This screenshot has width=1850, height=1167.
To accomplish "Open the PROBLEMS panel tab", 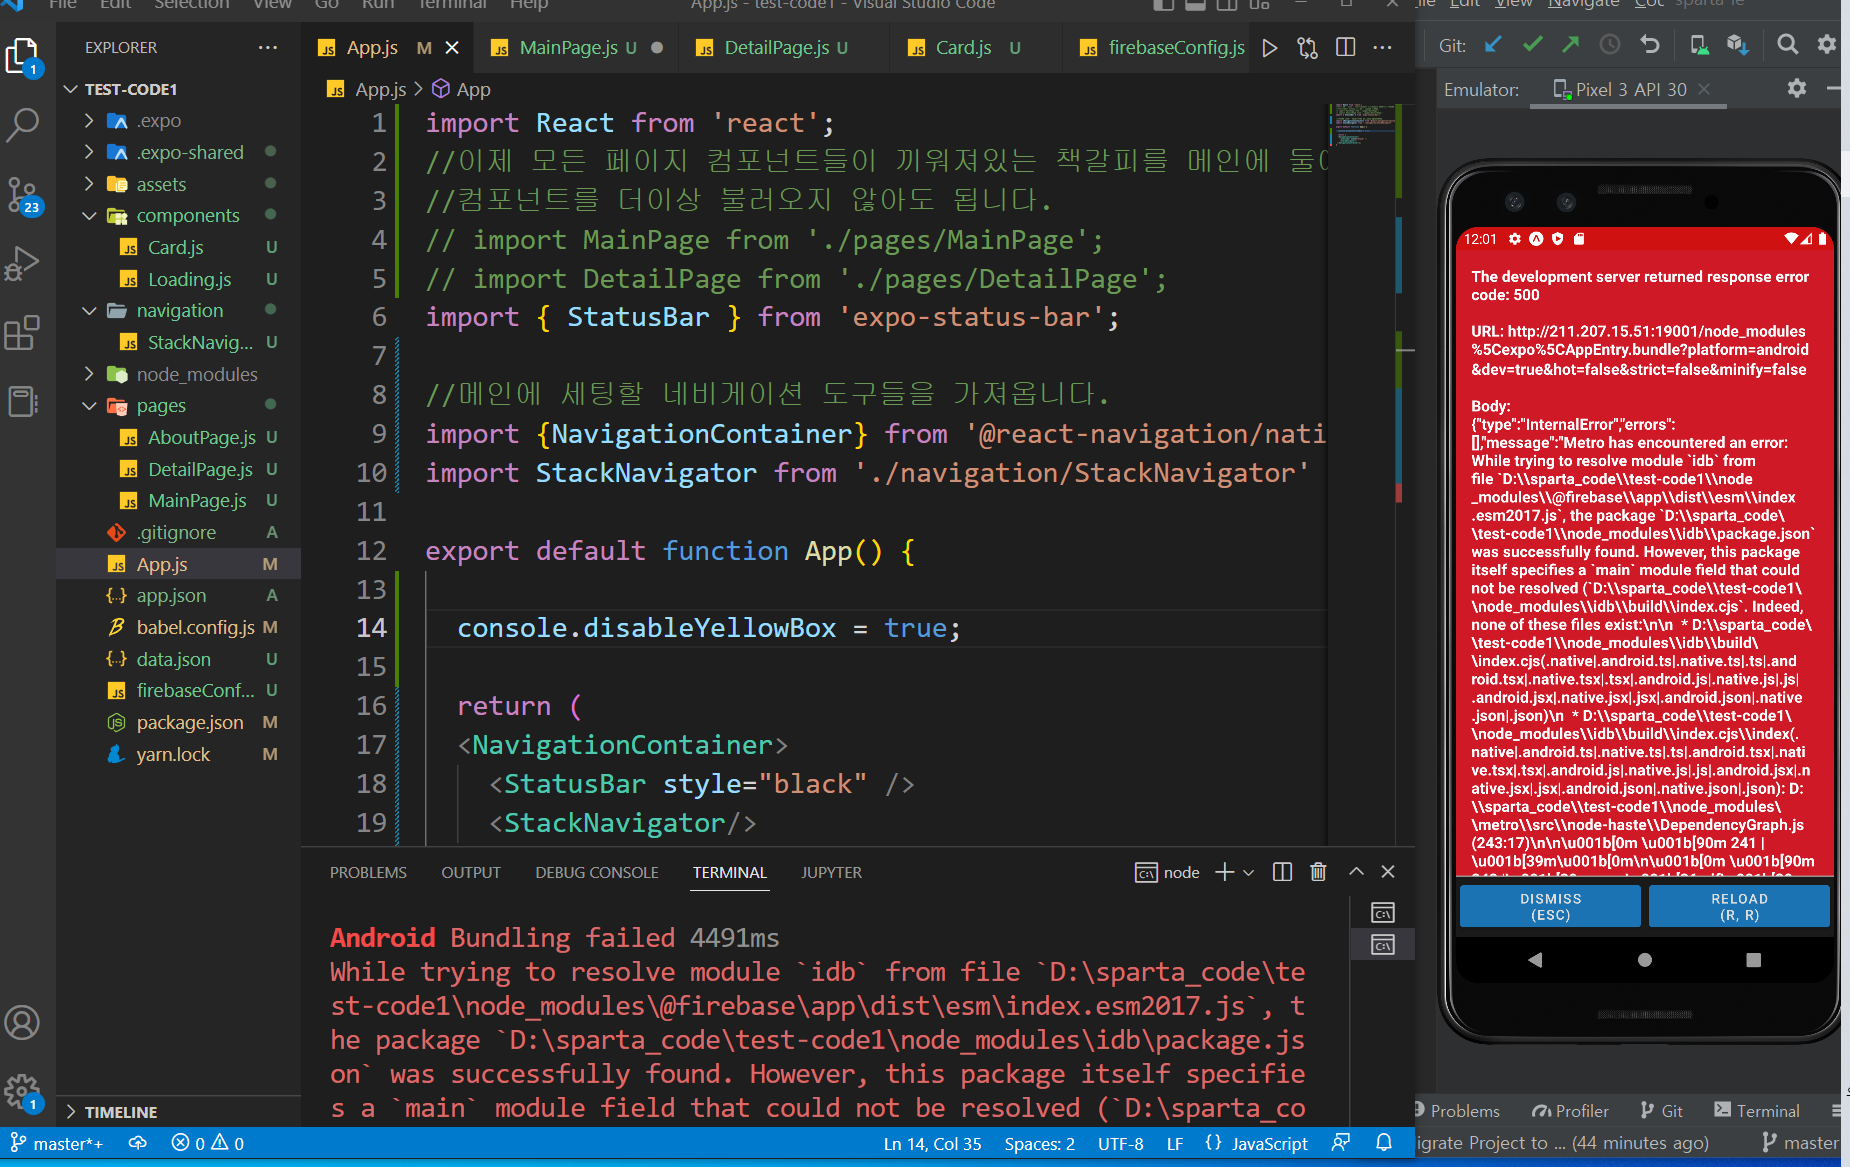I will (368, 873).
